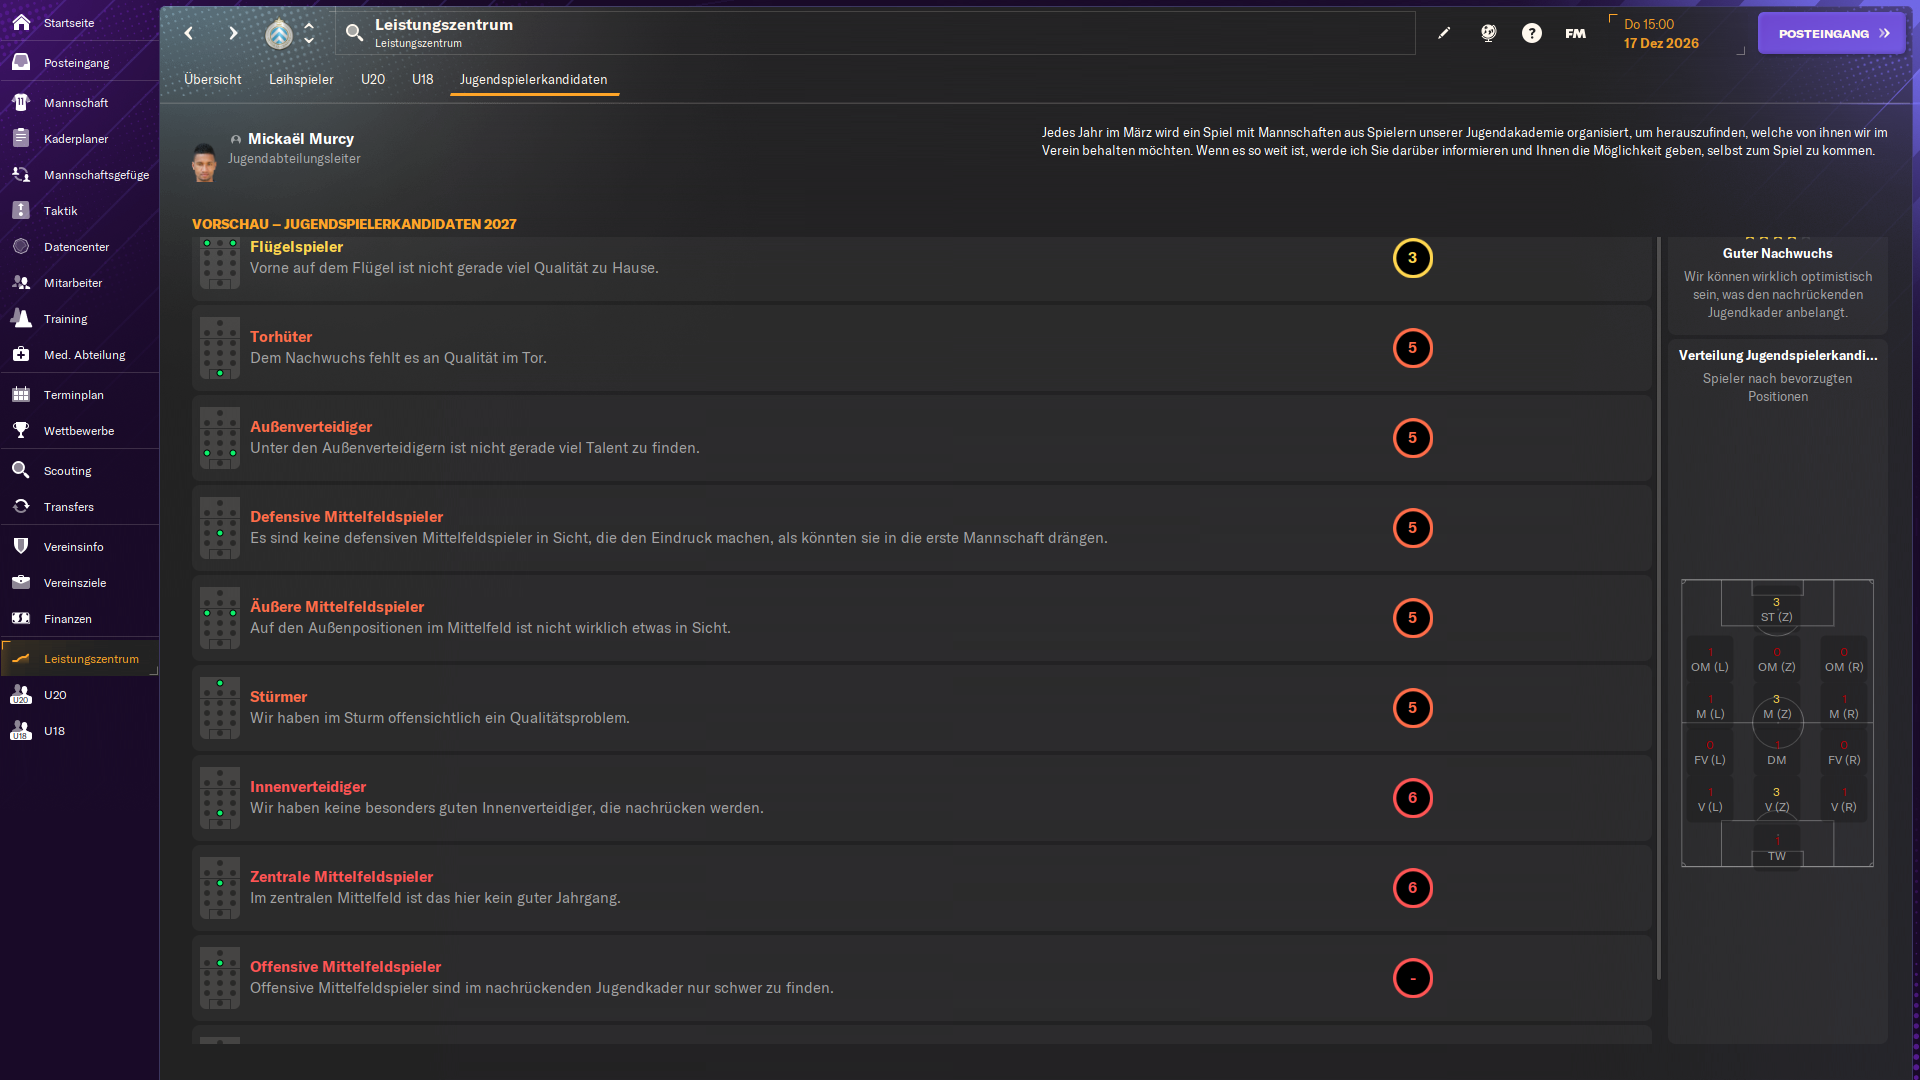Image resolution: width=1920 pixels, height=1080 pixels.
Task: Click the pencil edit icon
Action: (1444, 33)
